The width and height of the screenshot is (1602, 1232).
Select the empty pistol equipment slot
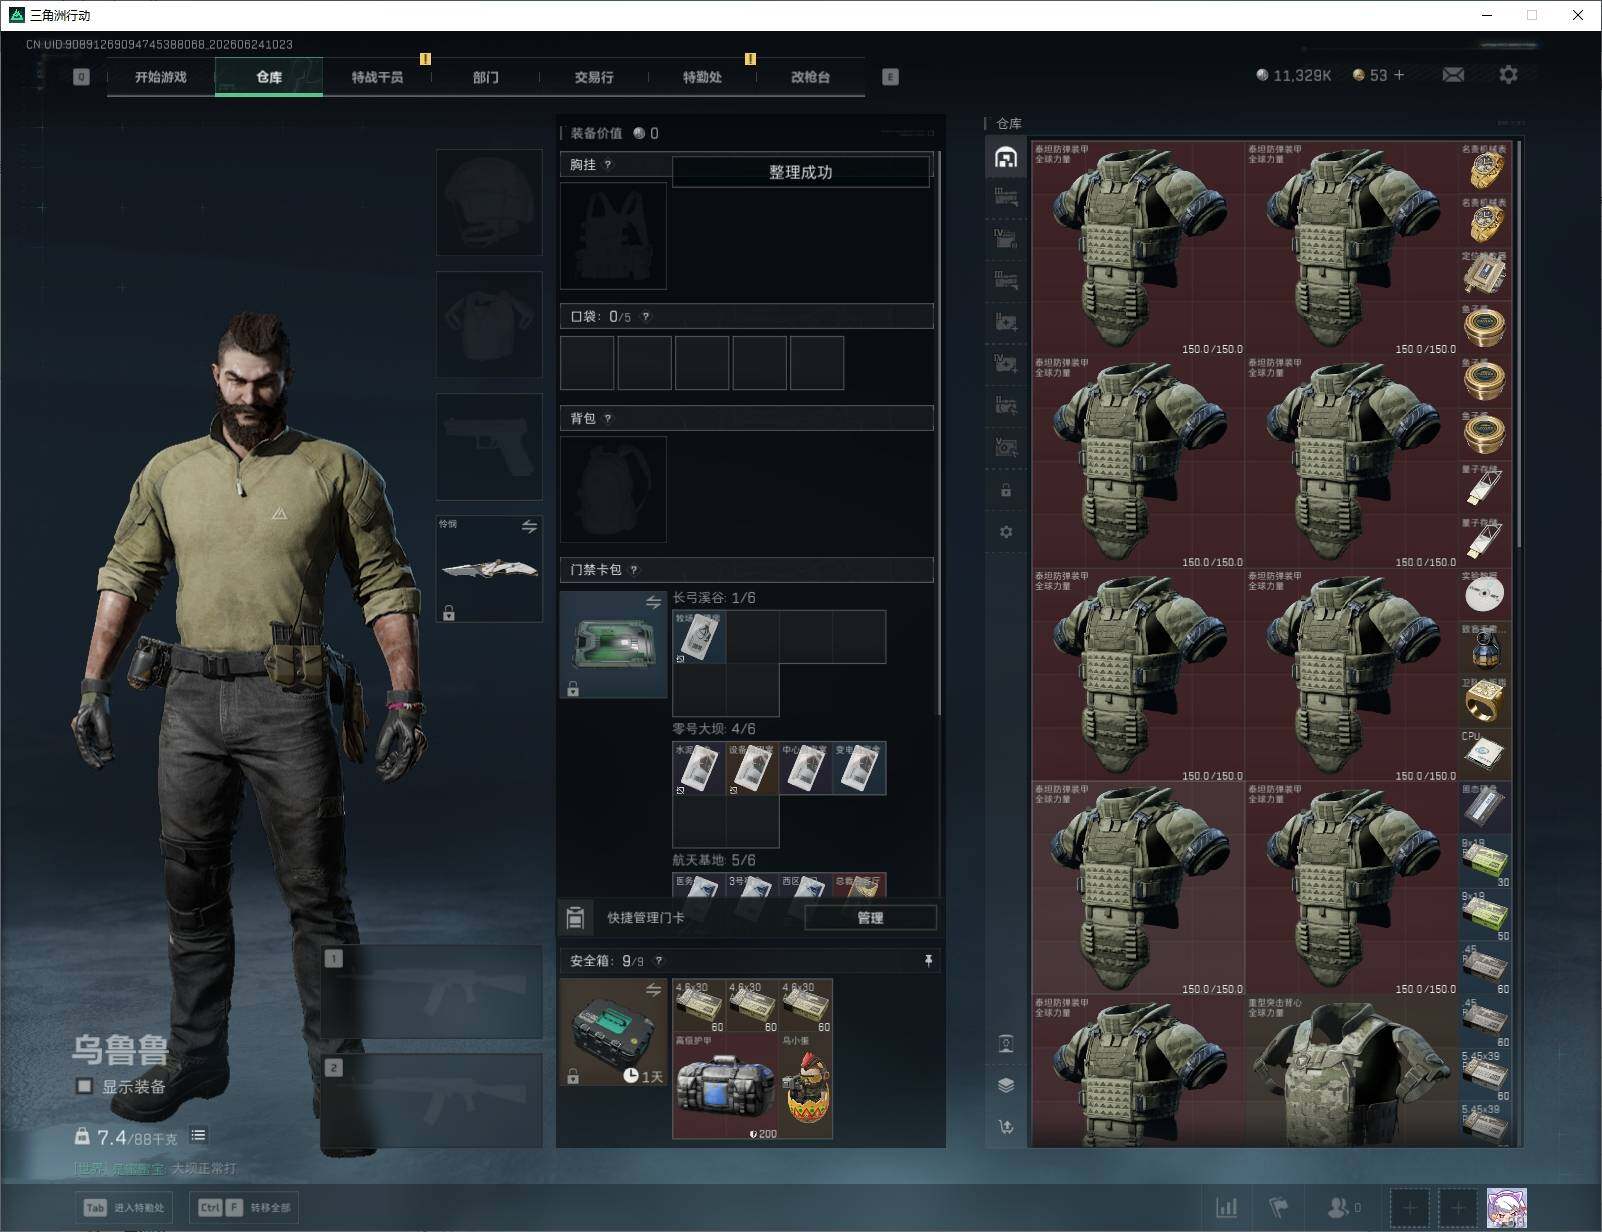[489, 447]
